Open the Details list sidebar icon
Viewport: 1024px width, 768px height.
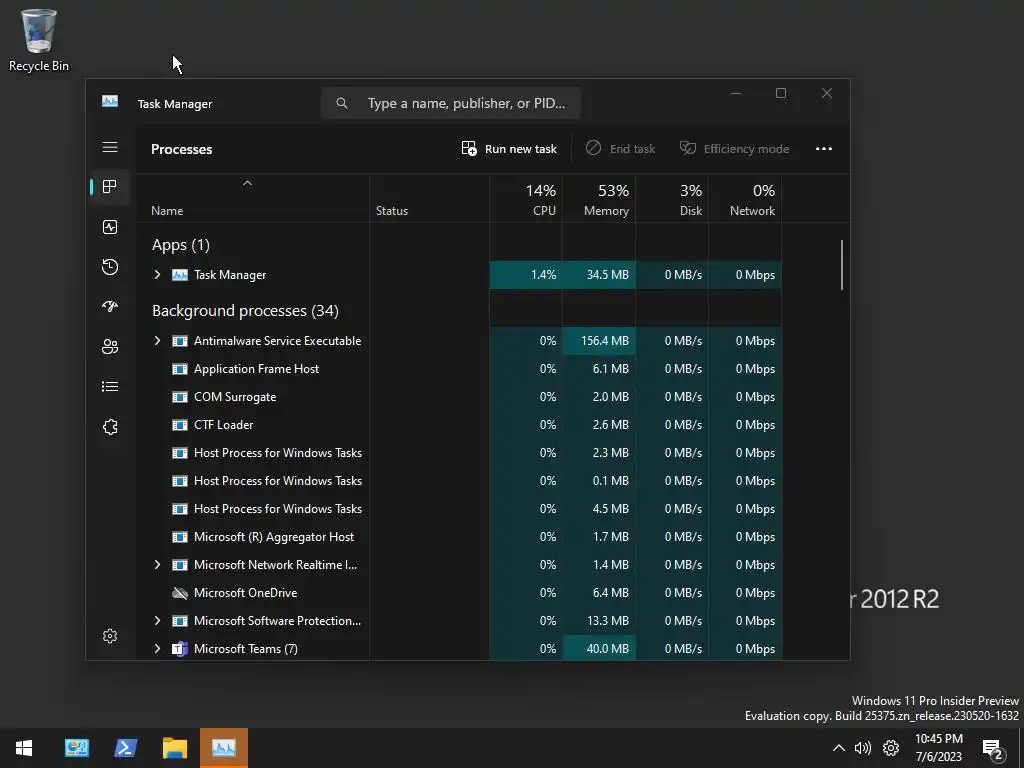pos(110,387)
